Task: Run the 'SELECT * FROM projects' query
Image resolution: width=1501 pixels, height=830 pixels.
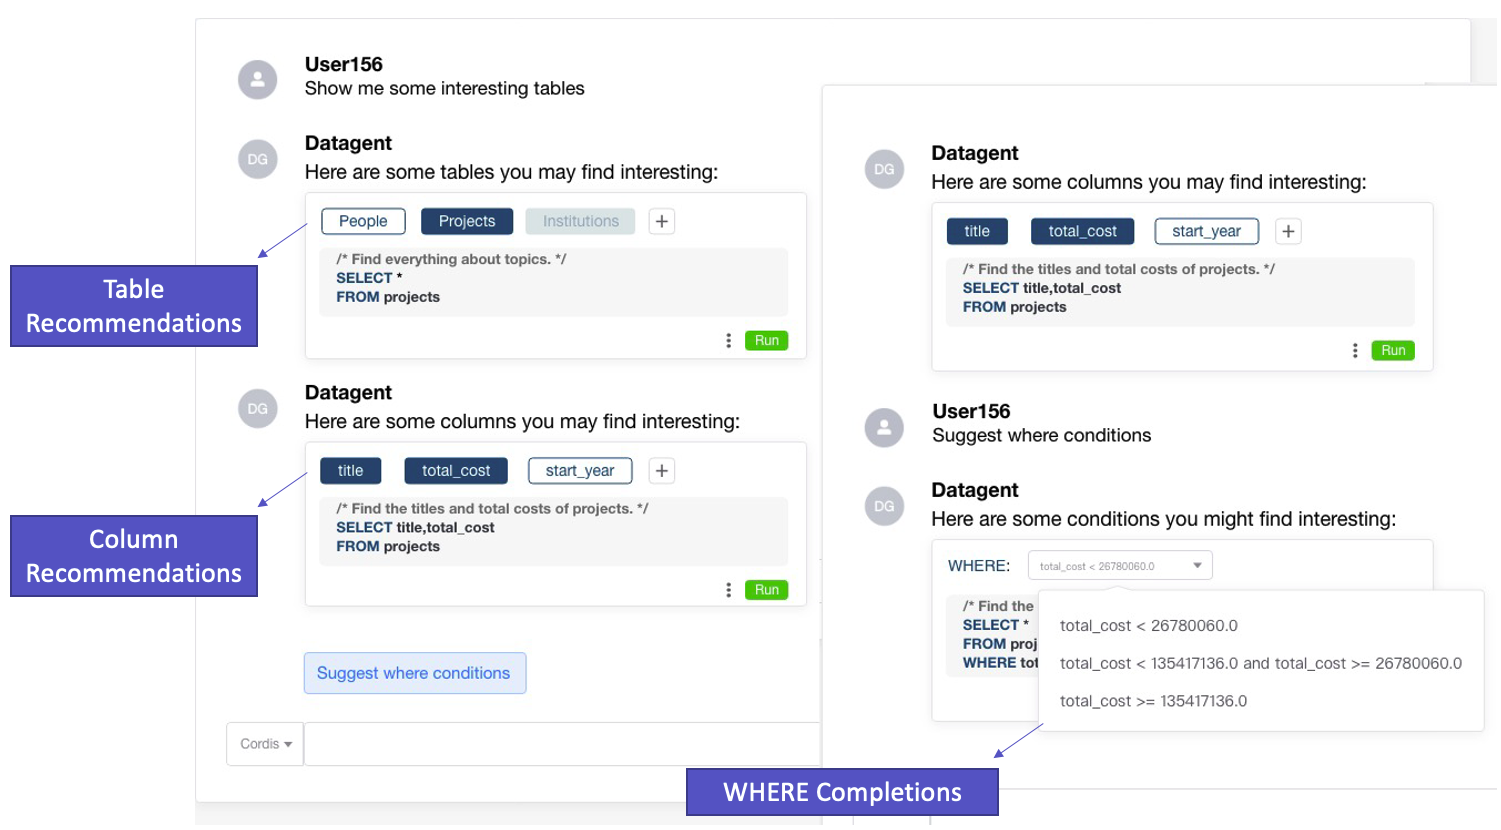Action: (767, 341)
